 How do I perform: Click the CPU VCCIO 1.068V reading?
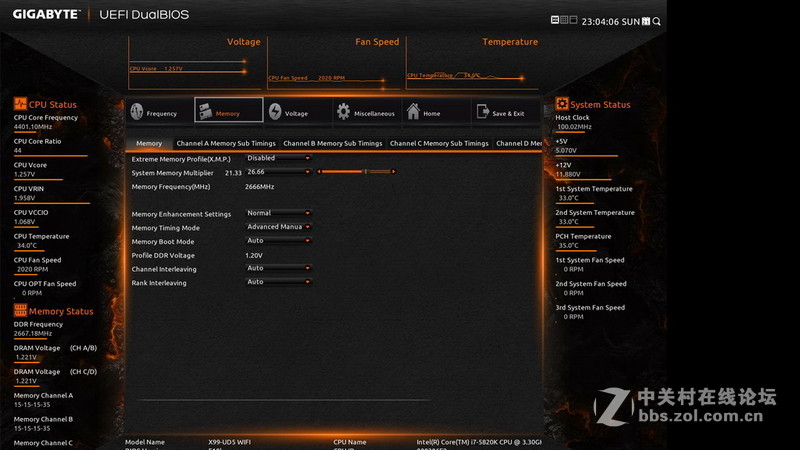point(24,221)
